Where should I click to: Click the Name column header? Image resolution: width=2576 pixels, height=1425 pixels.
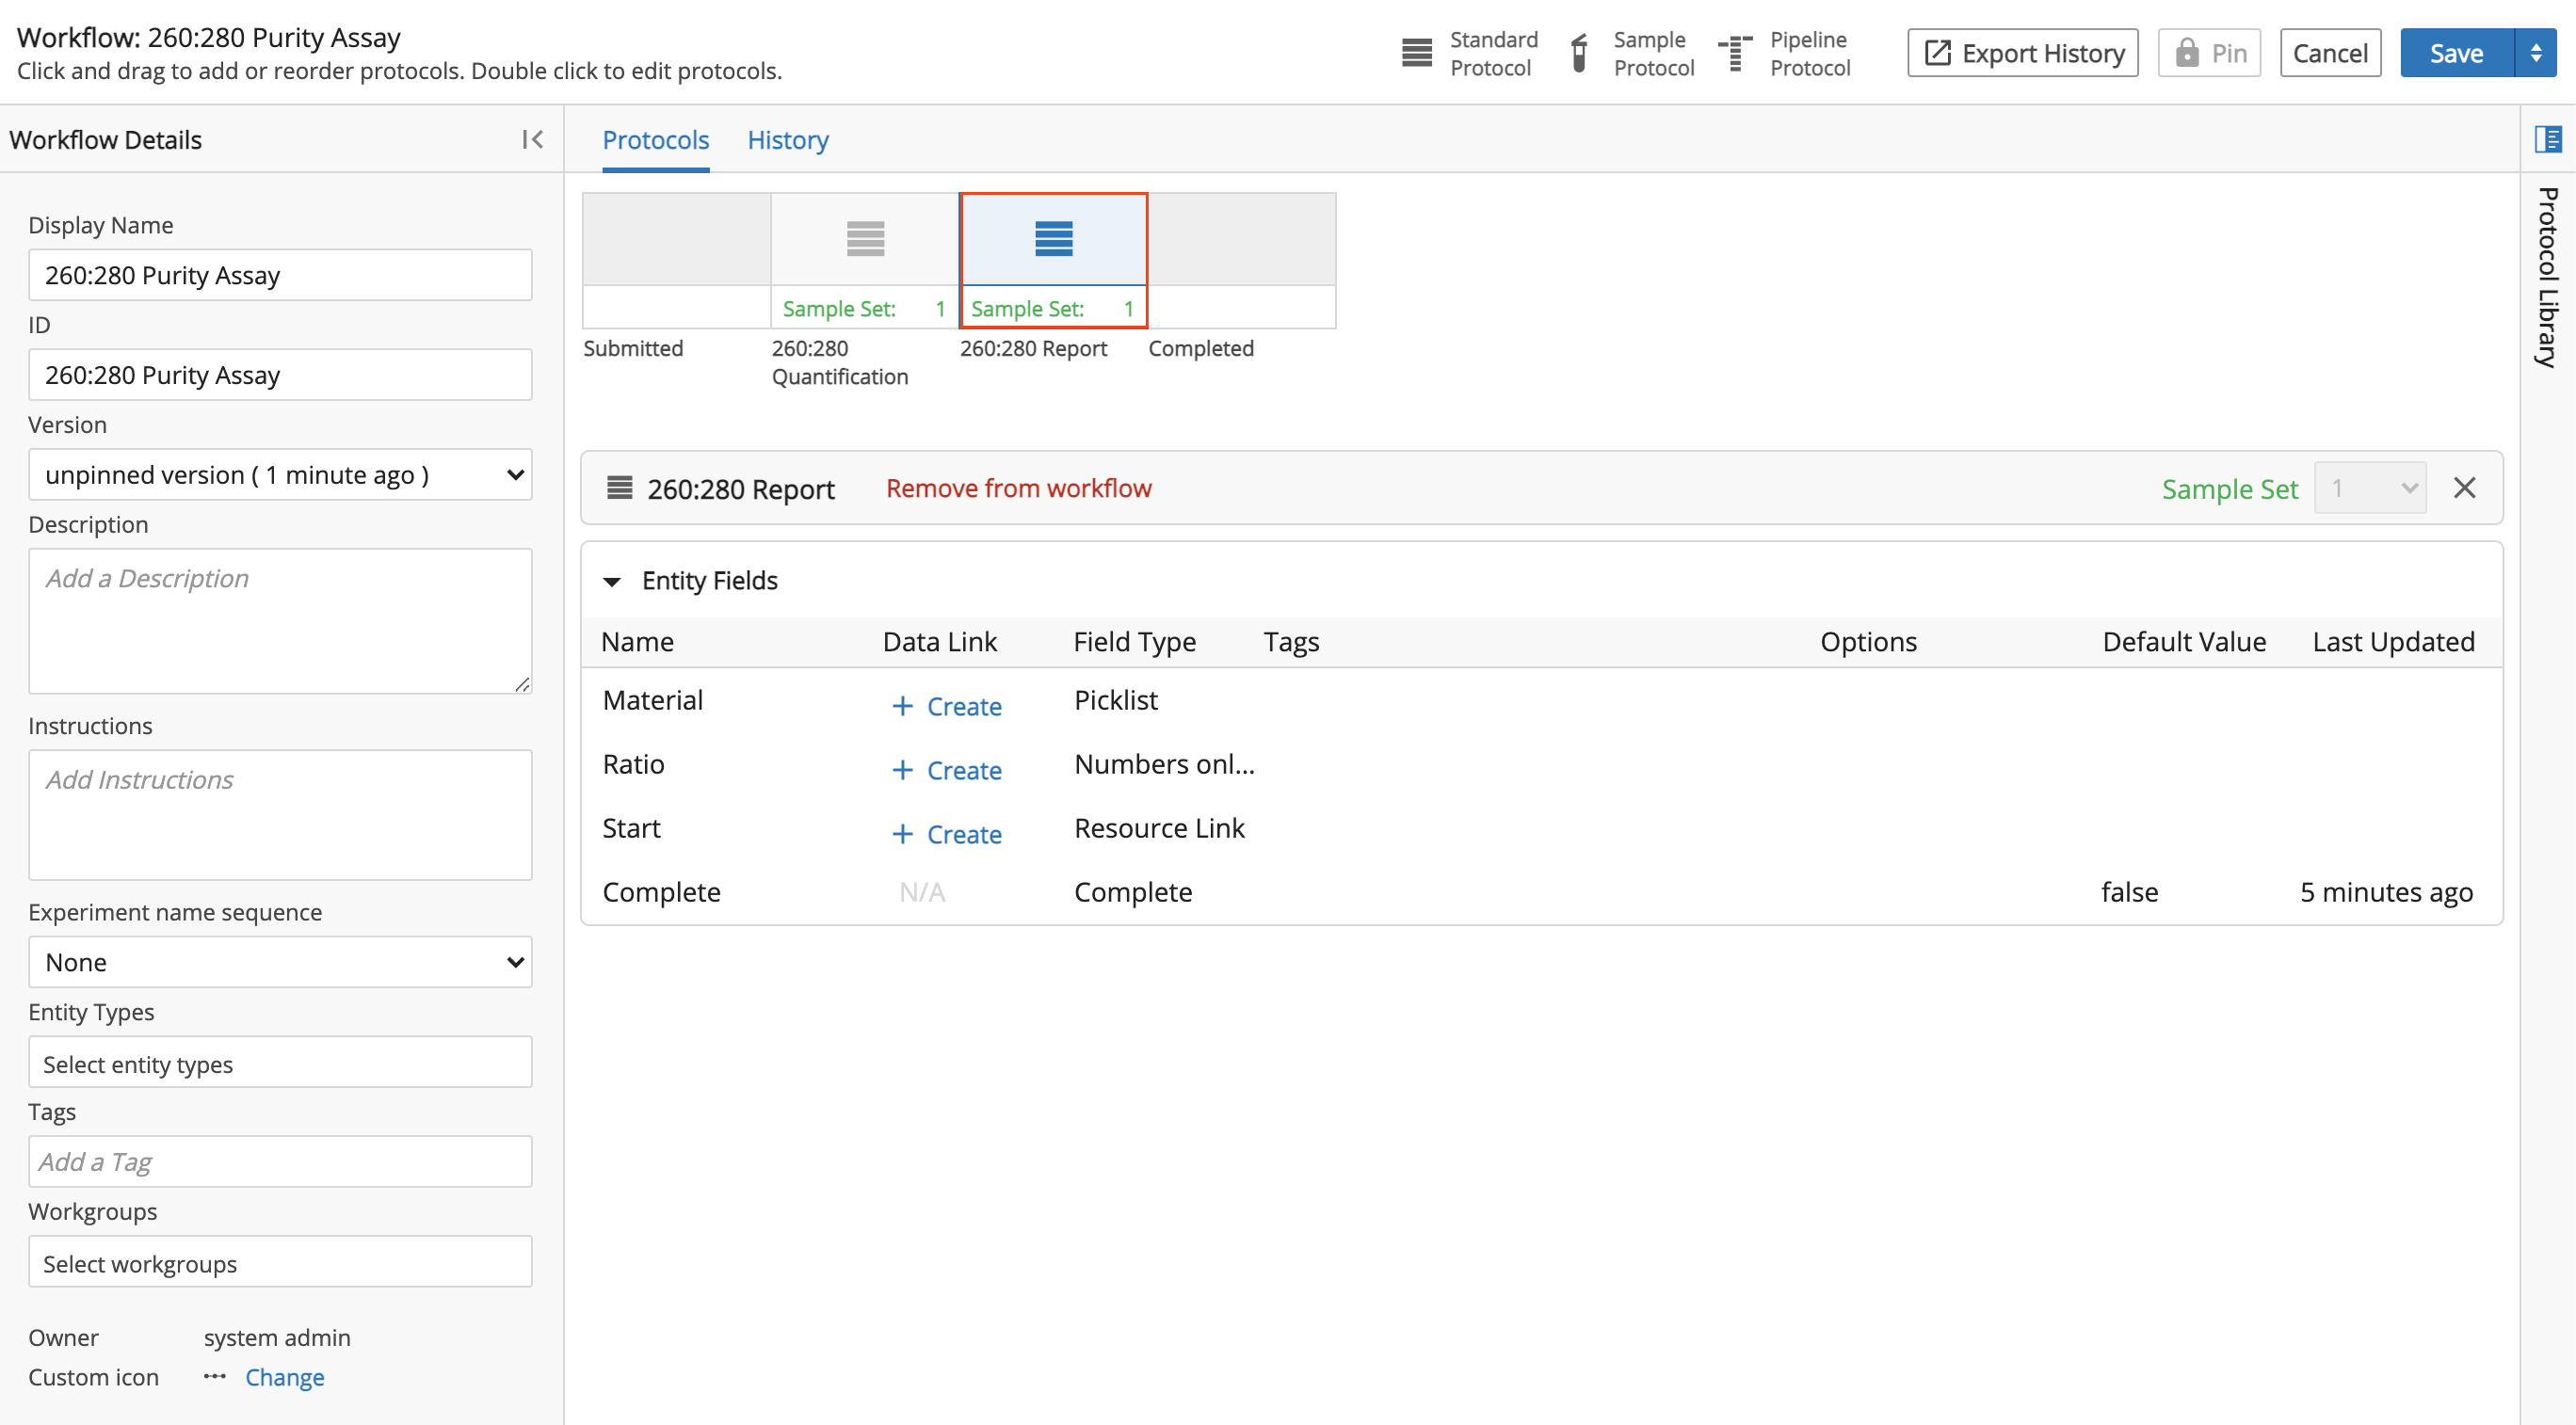click(637, 642)
